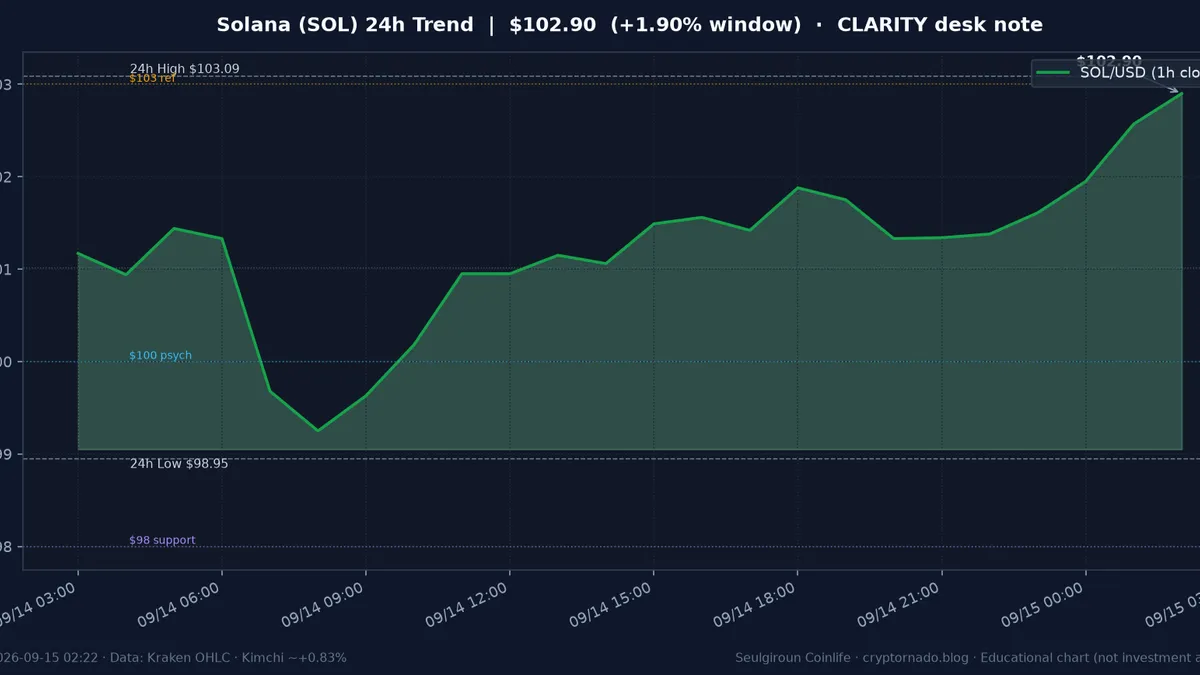Click the green line sample in the legend

1054,72
